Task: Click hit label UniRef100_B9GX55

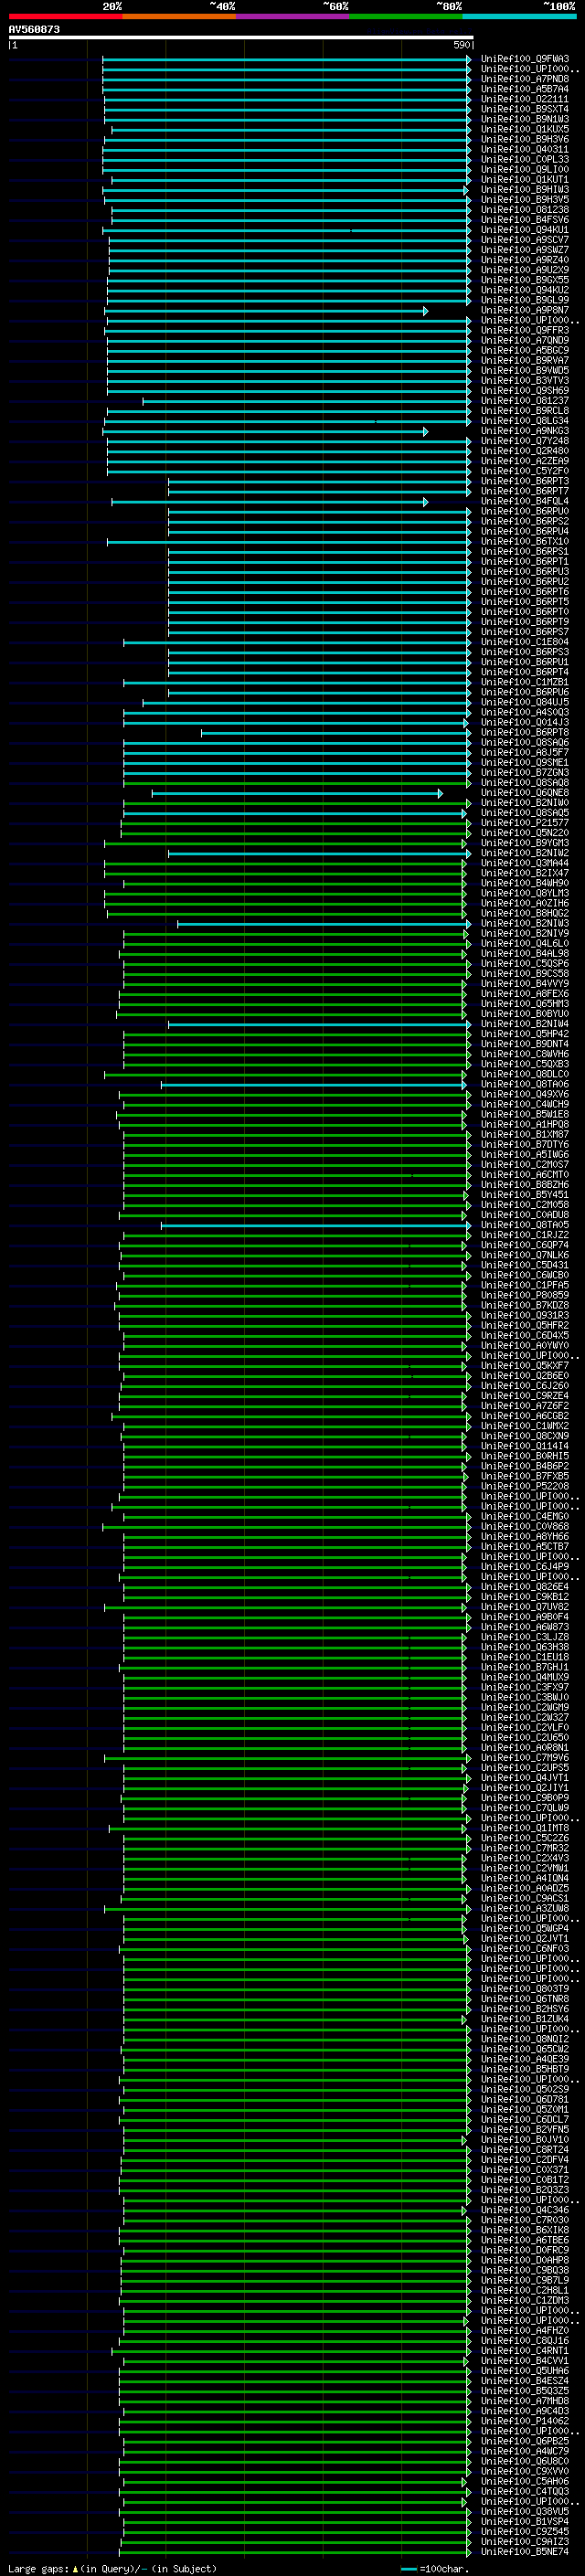Action: coord(525,280)
